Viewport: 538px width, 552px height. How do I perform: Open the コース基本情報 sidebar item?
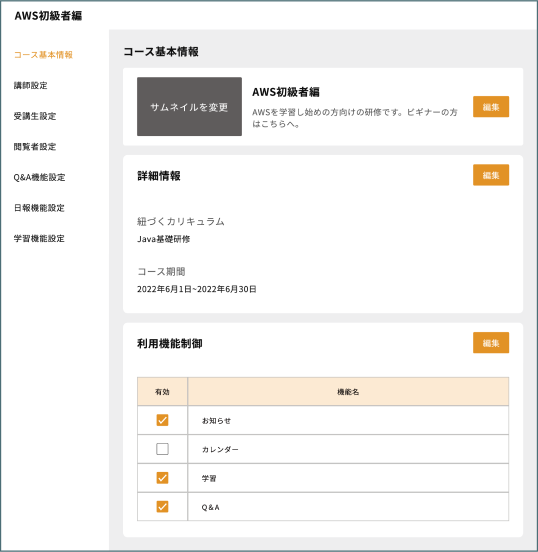(43, 55)
